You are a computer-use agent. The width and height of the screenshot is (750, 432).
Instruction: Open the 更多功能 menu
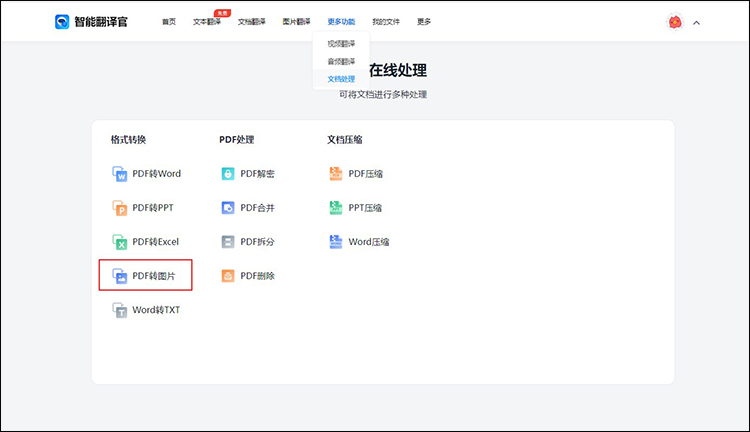point(341,22)
